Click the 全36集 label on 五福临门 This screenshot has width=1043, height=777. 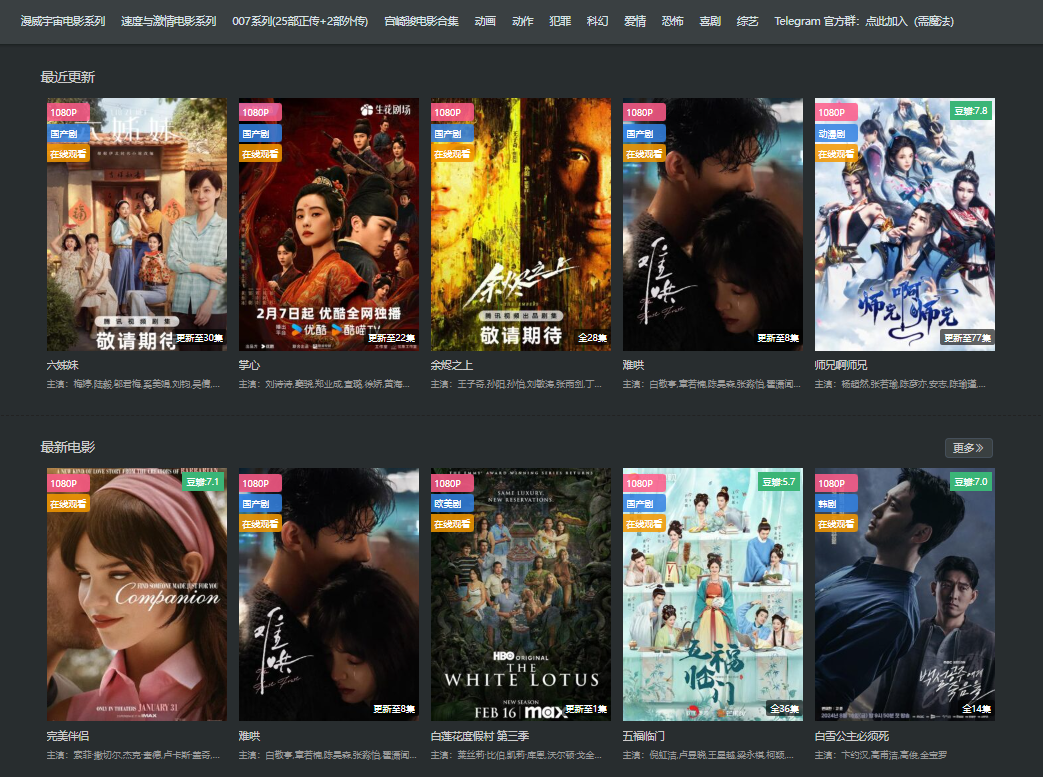point(784,709)
